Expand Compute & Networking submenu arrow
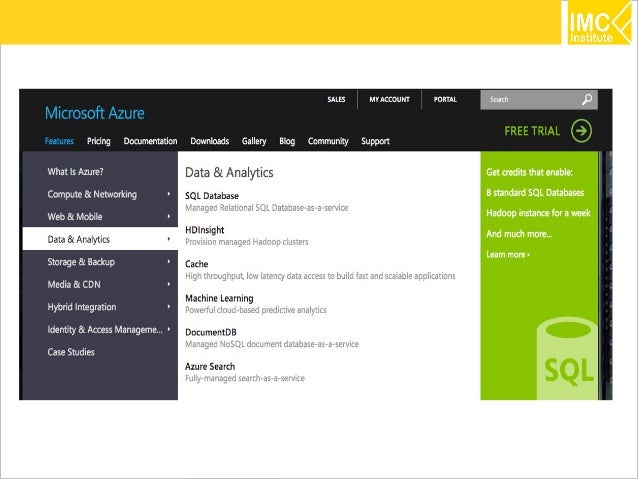This screenshot has width=638, height=479. [x=168, y=194]
